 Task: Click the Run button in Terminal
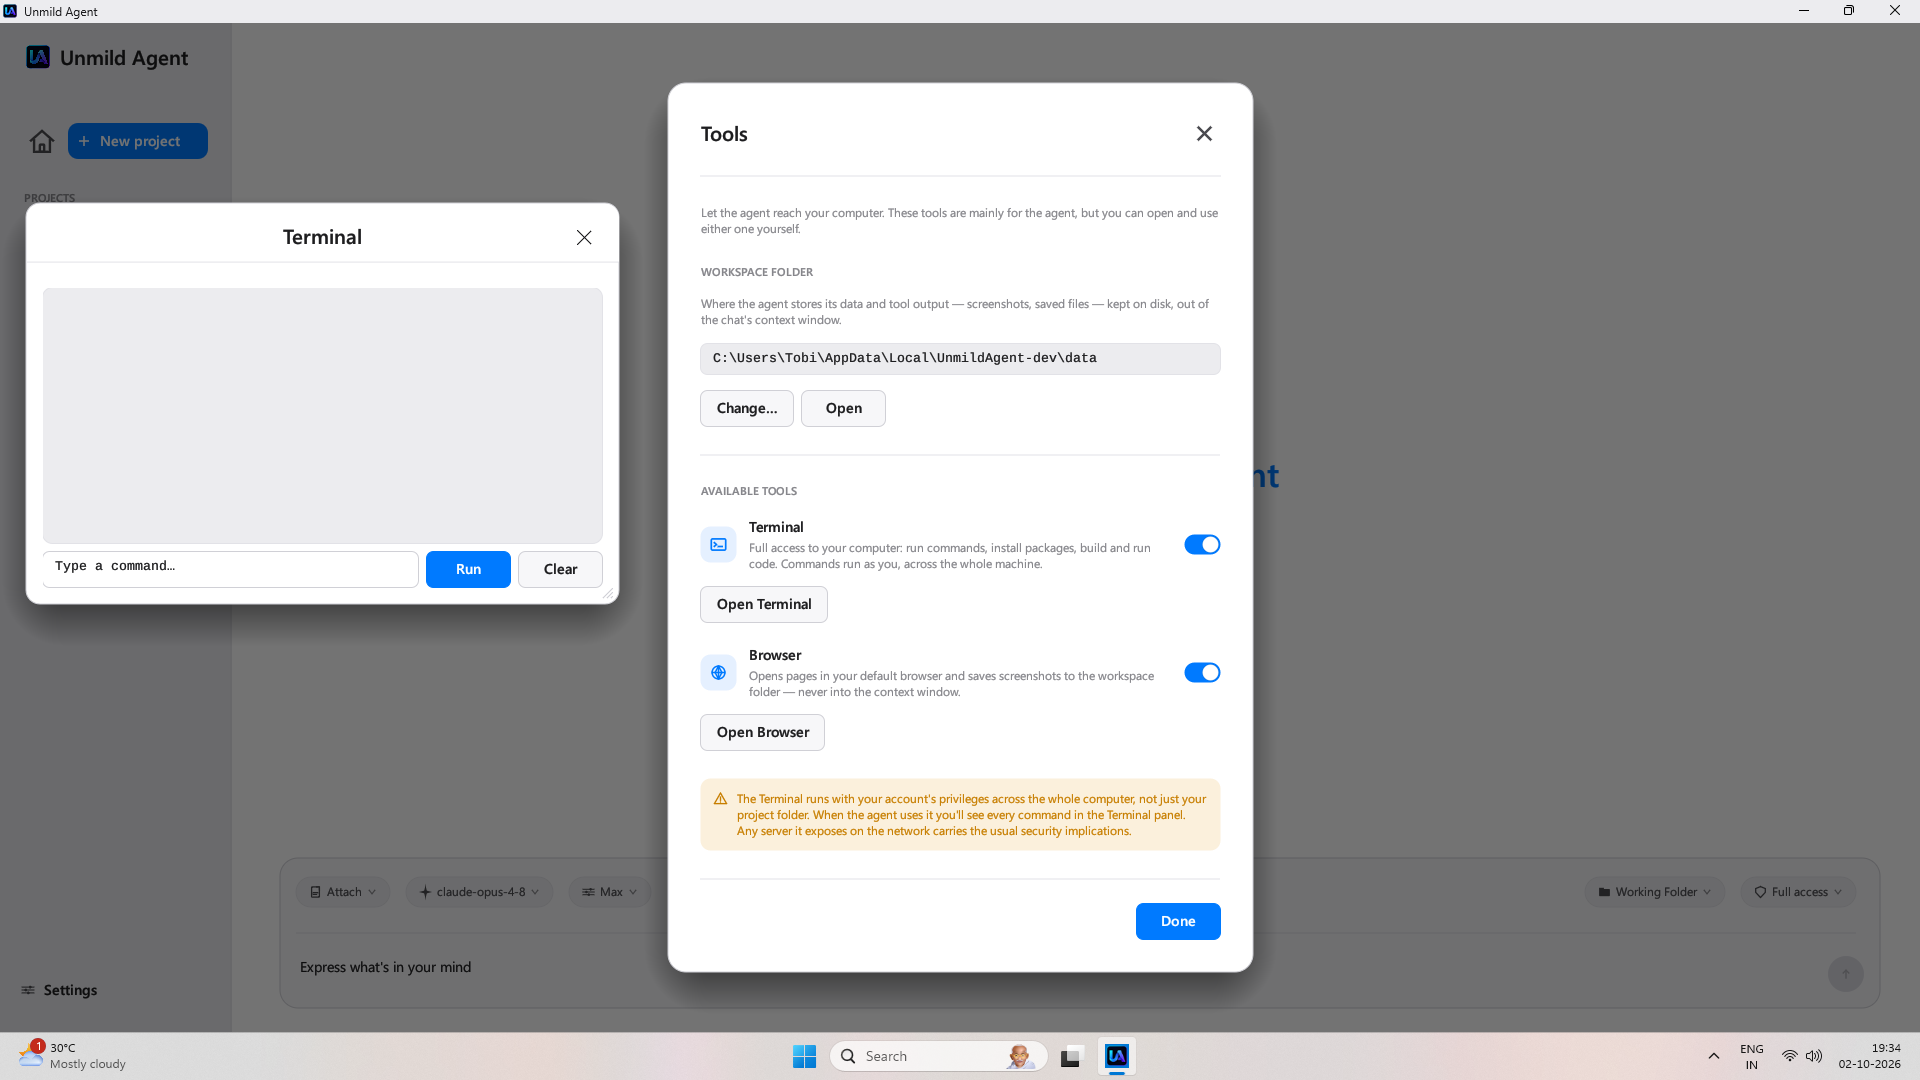click(468, 569)
